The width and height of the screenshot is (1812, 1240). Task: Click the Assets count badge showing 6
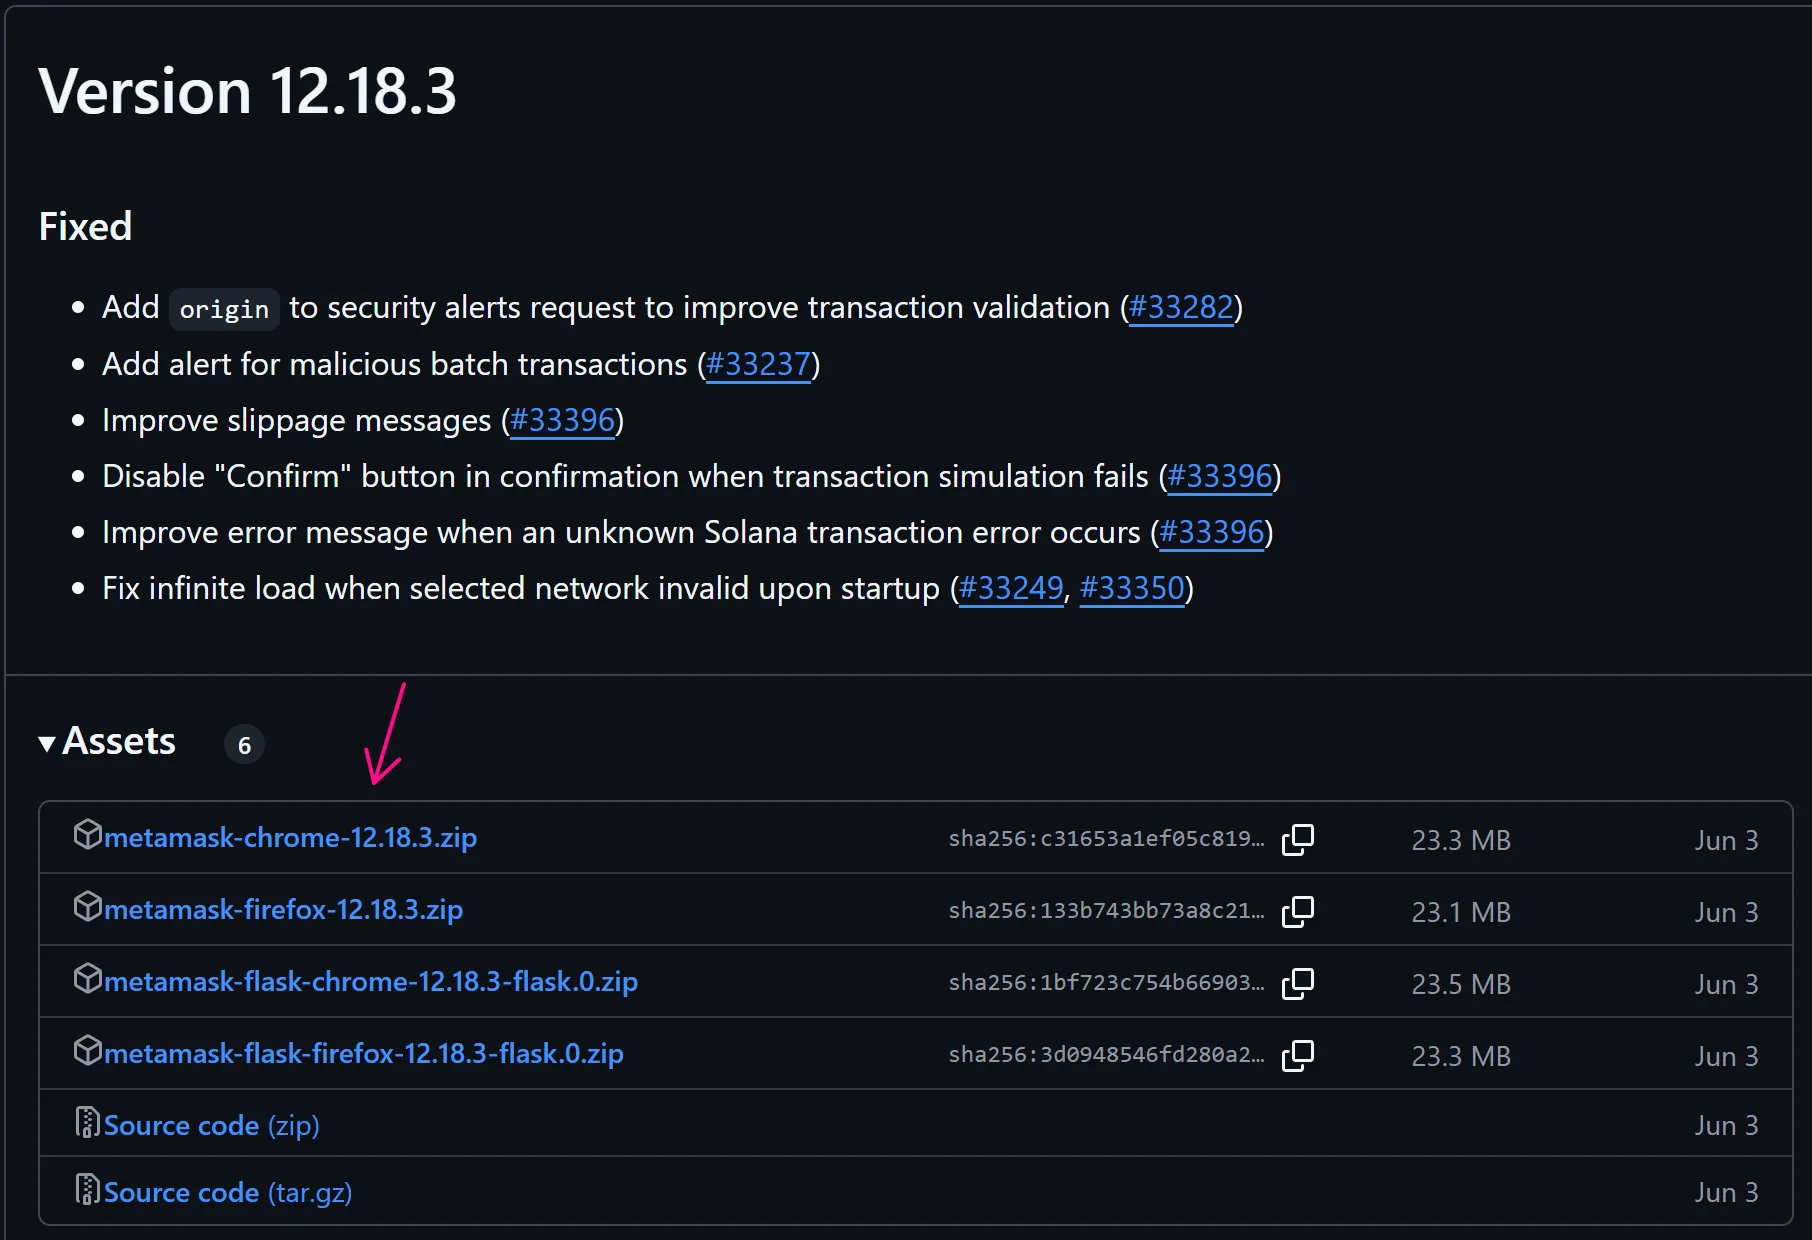[x=244, y=745]
